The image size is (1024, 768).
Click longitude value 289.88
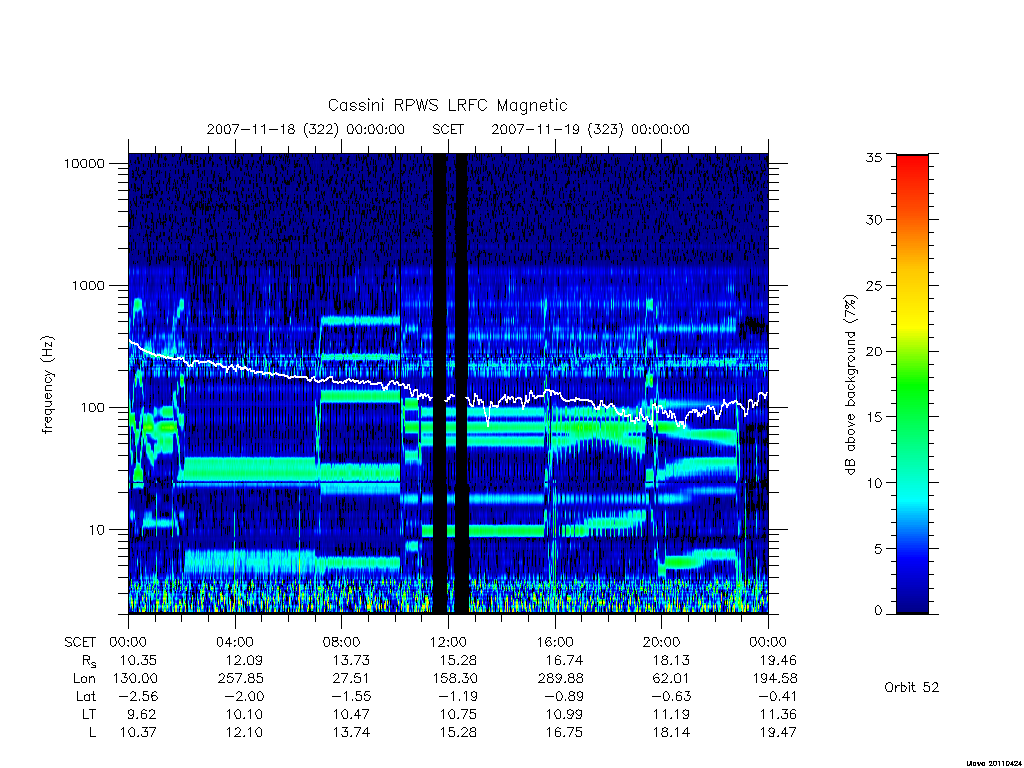(x=560, y=679)
